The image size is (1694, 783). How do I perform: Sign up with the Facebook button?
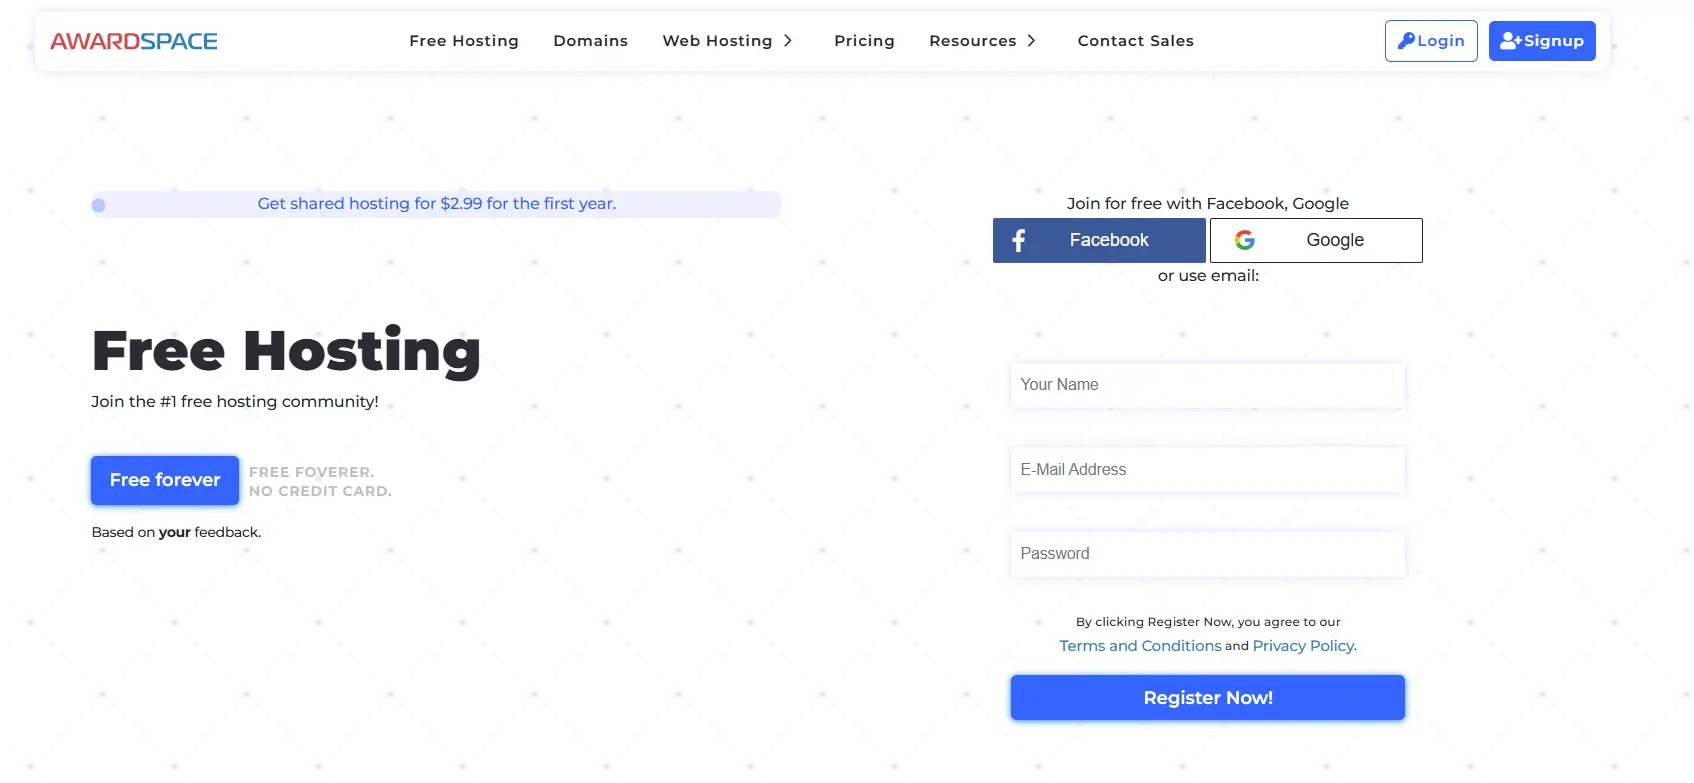point(1099,240)
